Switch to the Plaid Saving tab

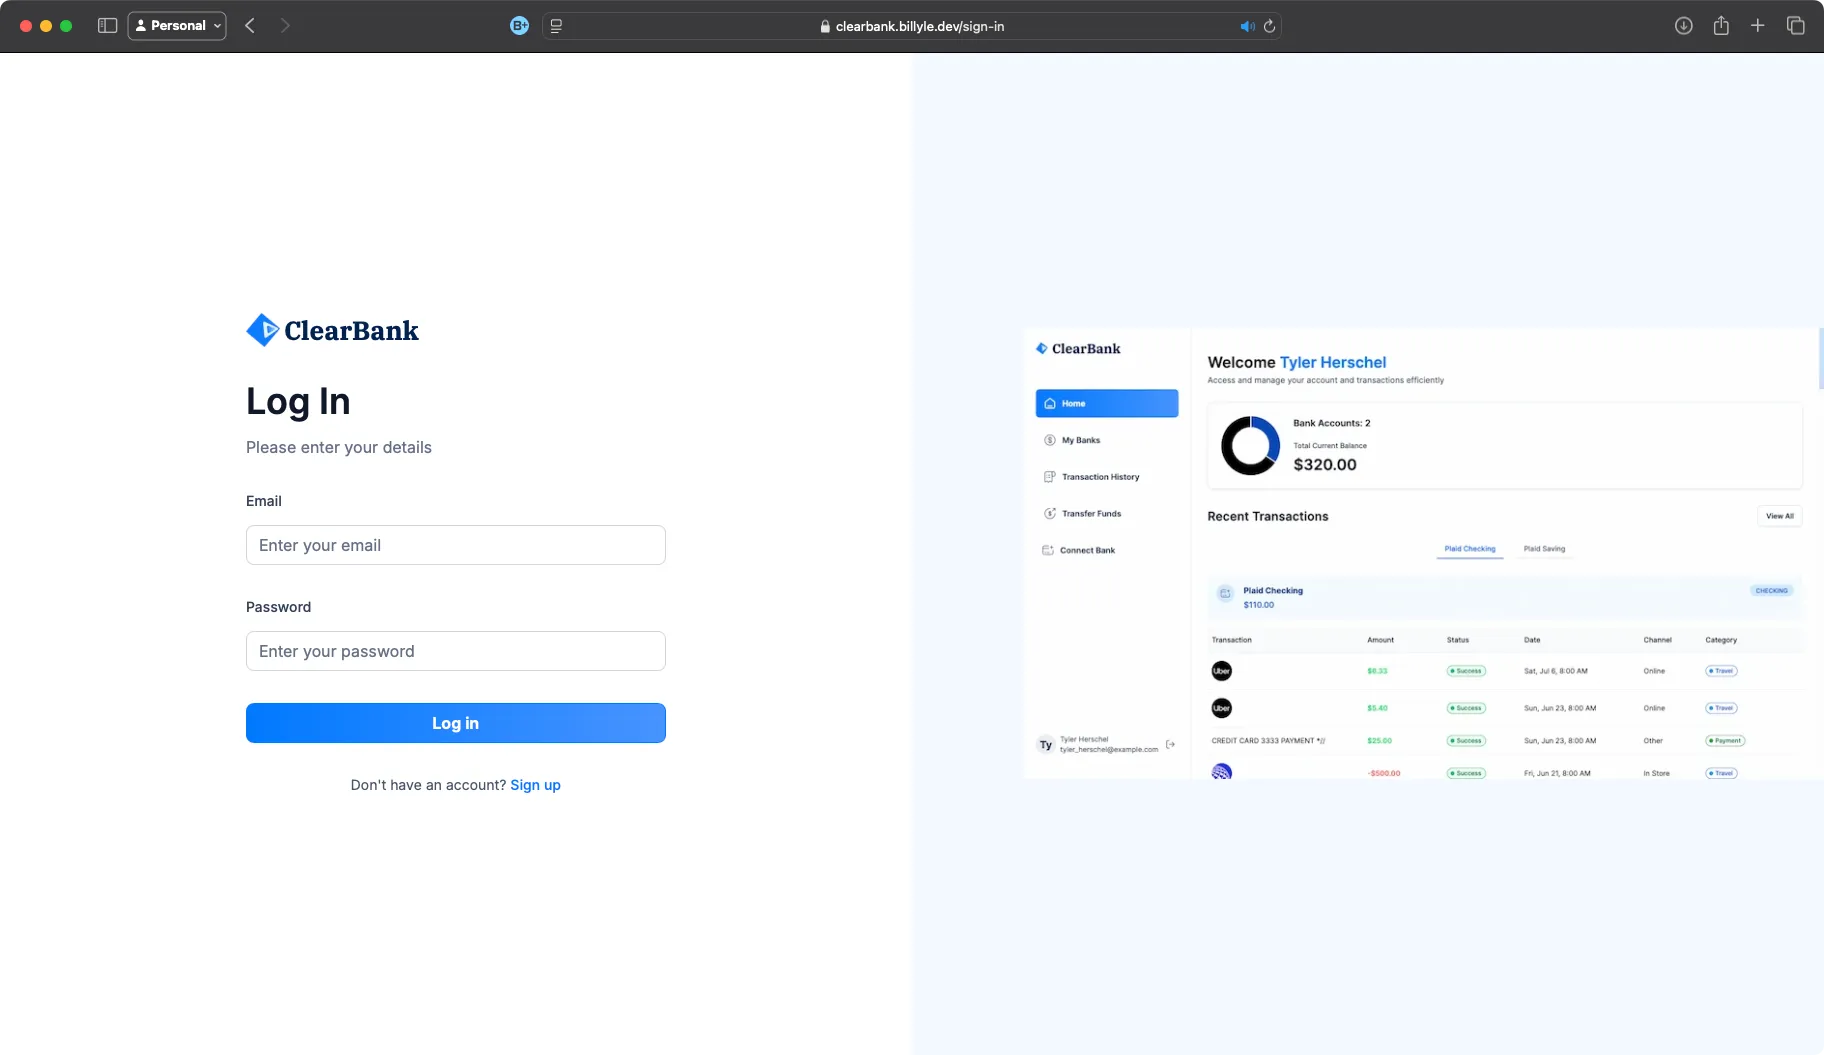point(1544,548)
